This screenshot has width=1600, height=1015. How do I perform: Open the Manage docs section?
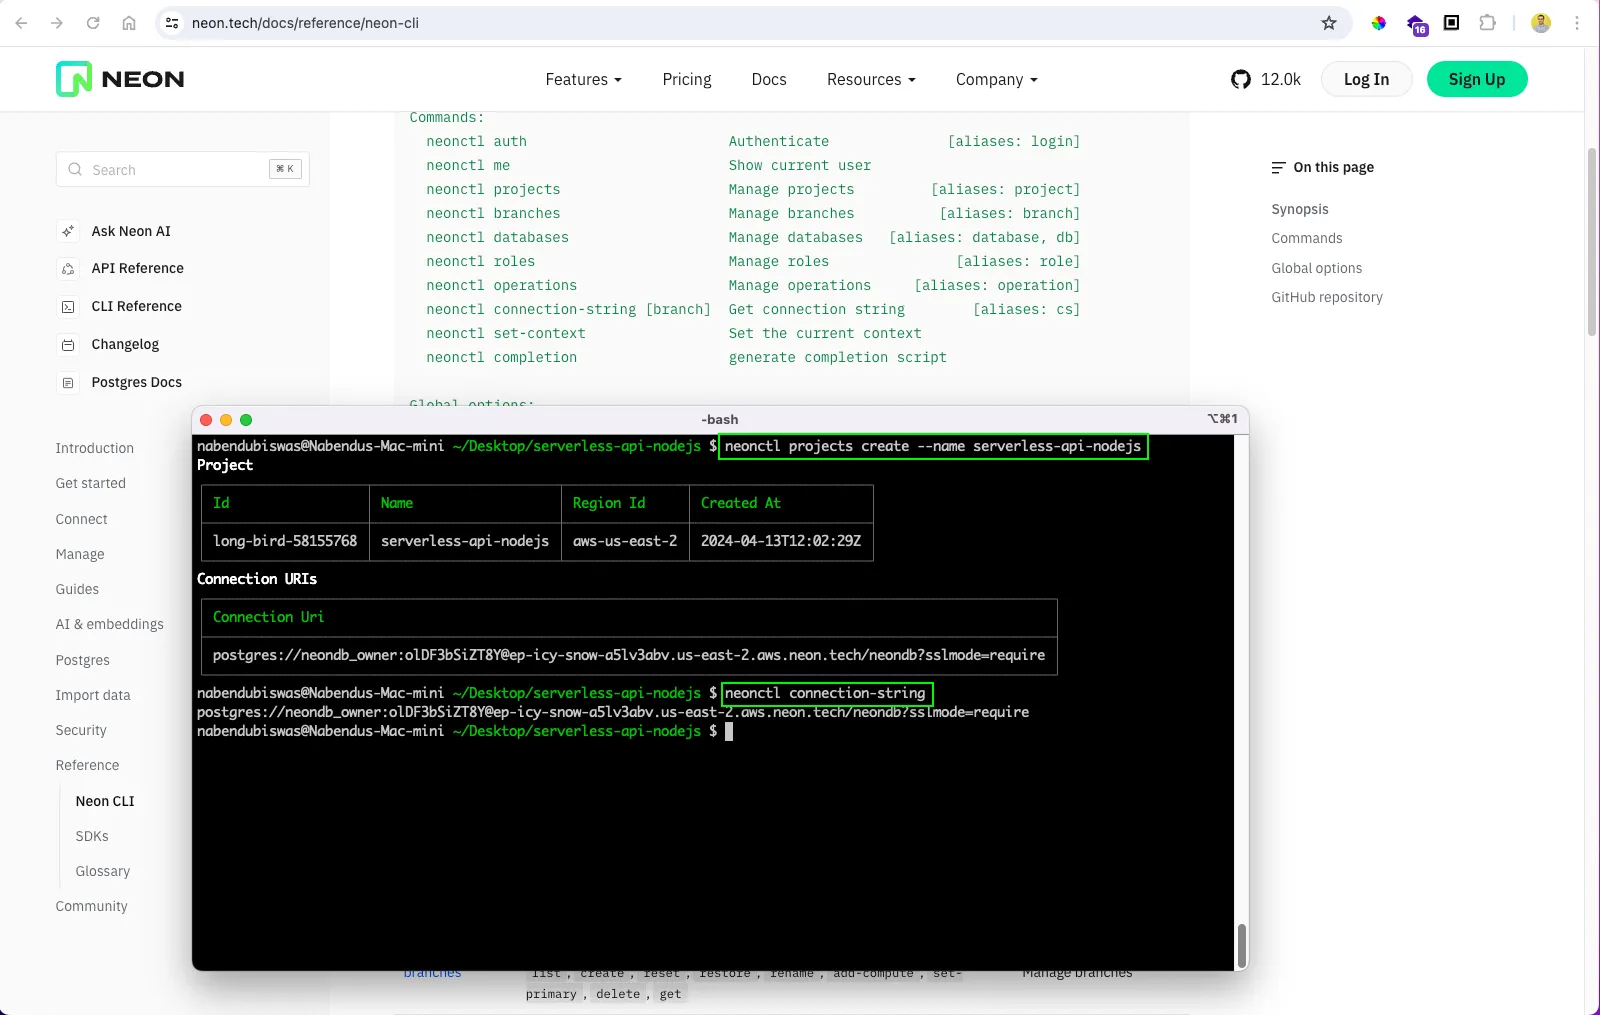click(x=80, y=554)
